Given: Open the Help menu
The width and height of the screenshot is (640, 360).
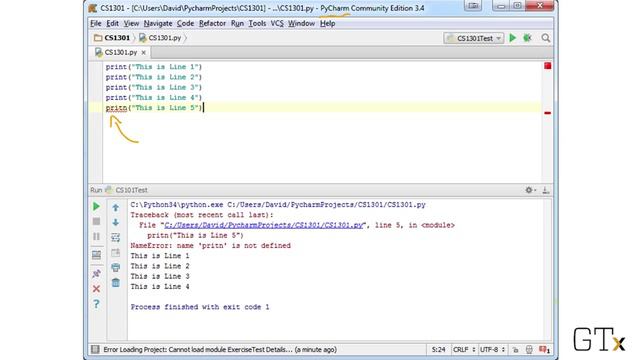Looking at the screenshot, I should click(x=327, y=23).
